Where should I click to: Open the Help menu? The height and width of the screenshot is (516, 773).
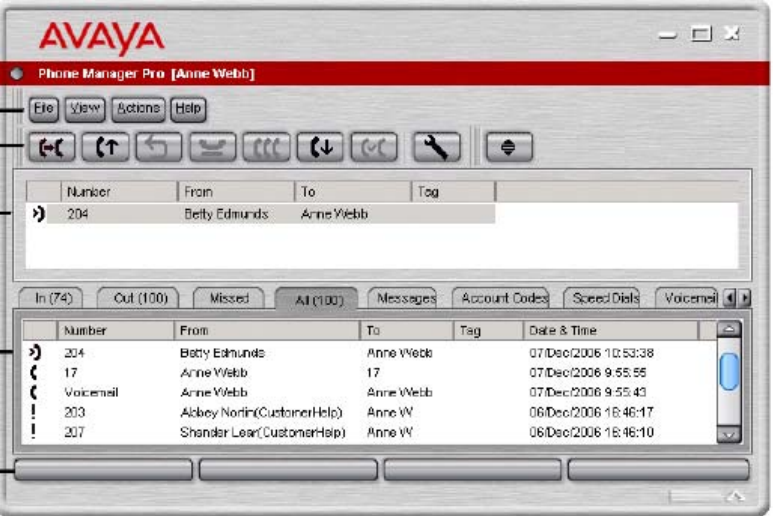[x=188, y=108]
